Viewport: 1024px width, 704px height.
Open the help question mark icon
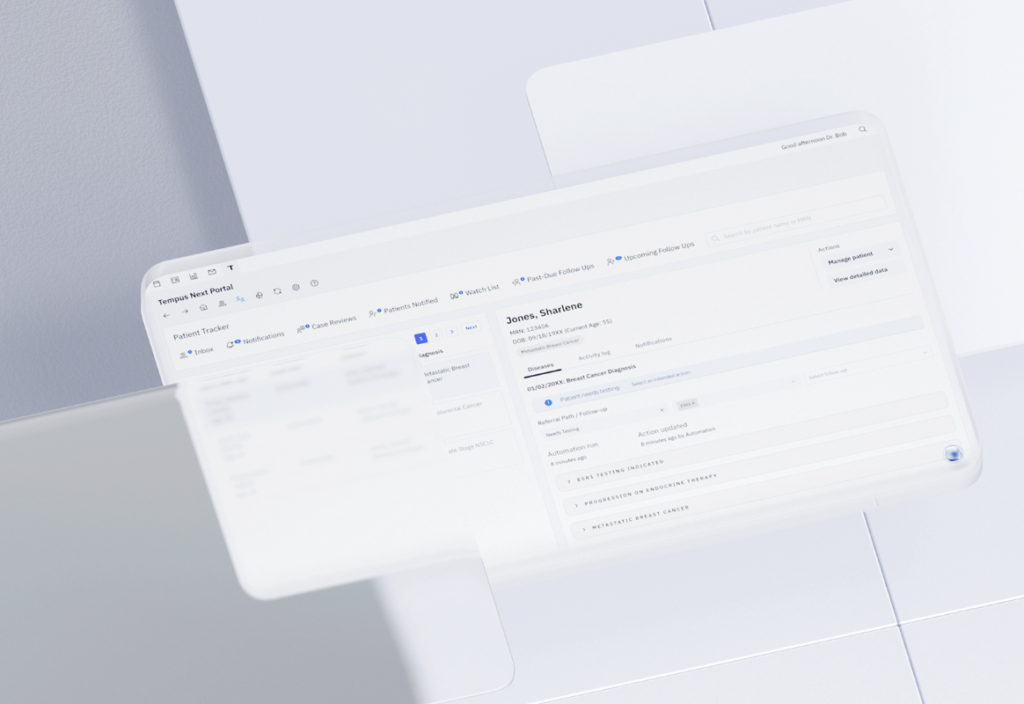[314, 283]
